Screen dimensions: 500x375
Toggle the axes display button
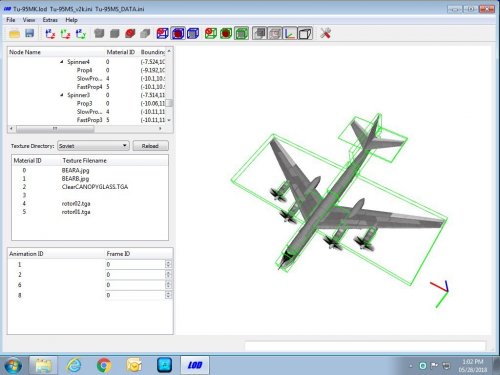[x=290, y=34]
